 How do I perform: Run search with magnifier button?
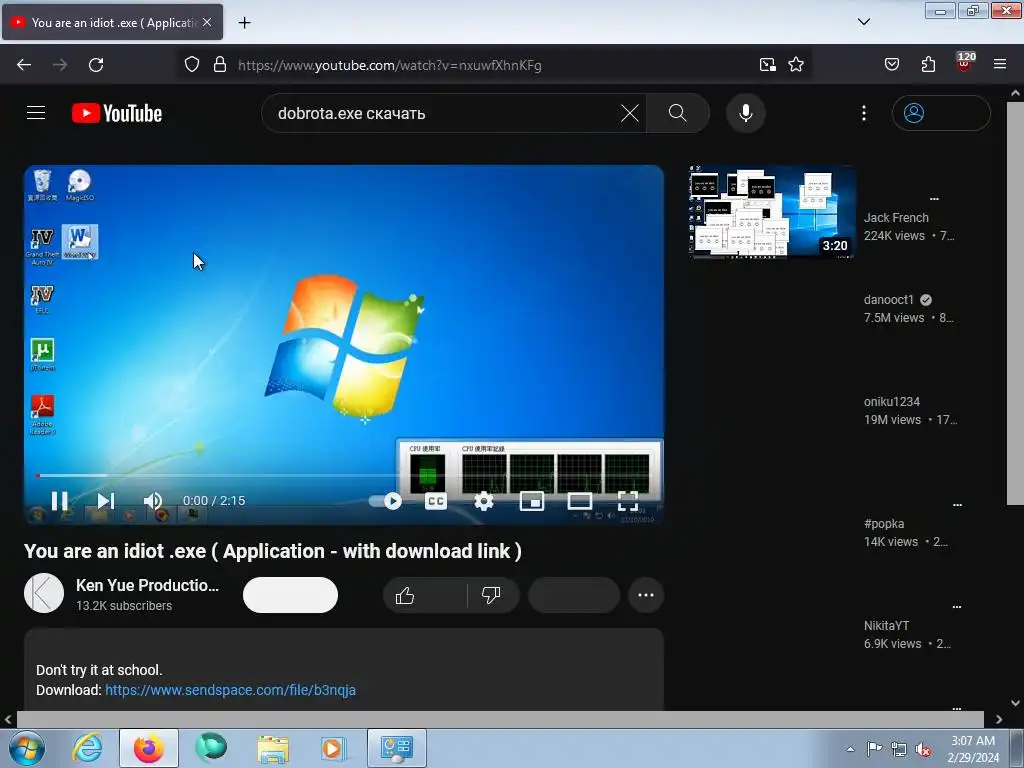click(678, 113)
